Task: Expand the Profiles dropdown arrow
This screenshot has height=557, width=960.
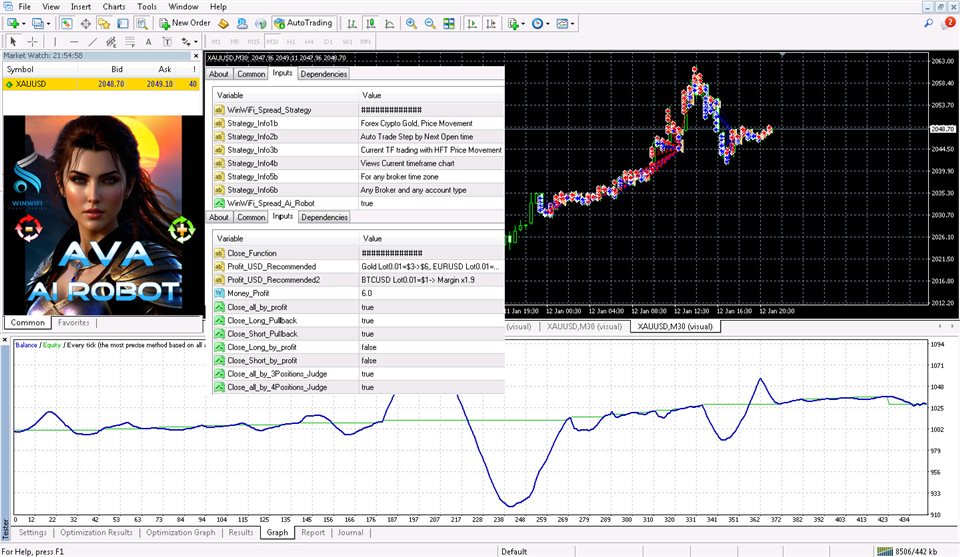Action: tap(48, 24)
